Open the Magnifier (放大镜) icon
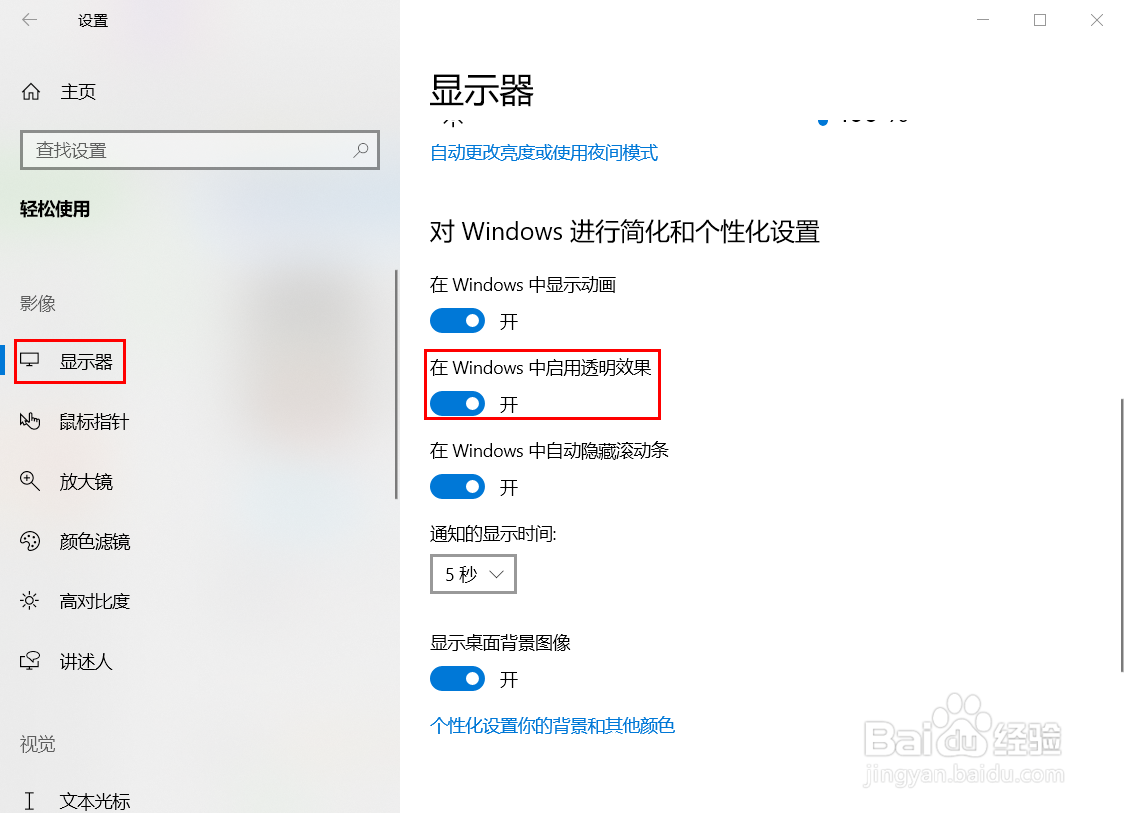The height and width of the screenshot is (813, 1126). 29,481
